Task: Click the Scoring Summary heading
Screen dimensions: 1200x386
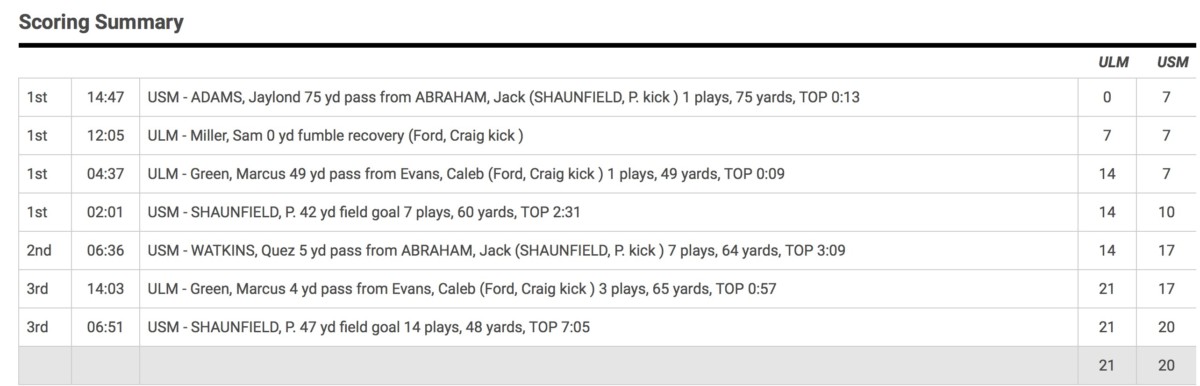Action: (101, 21)
